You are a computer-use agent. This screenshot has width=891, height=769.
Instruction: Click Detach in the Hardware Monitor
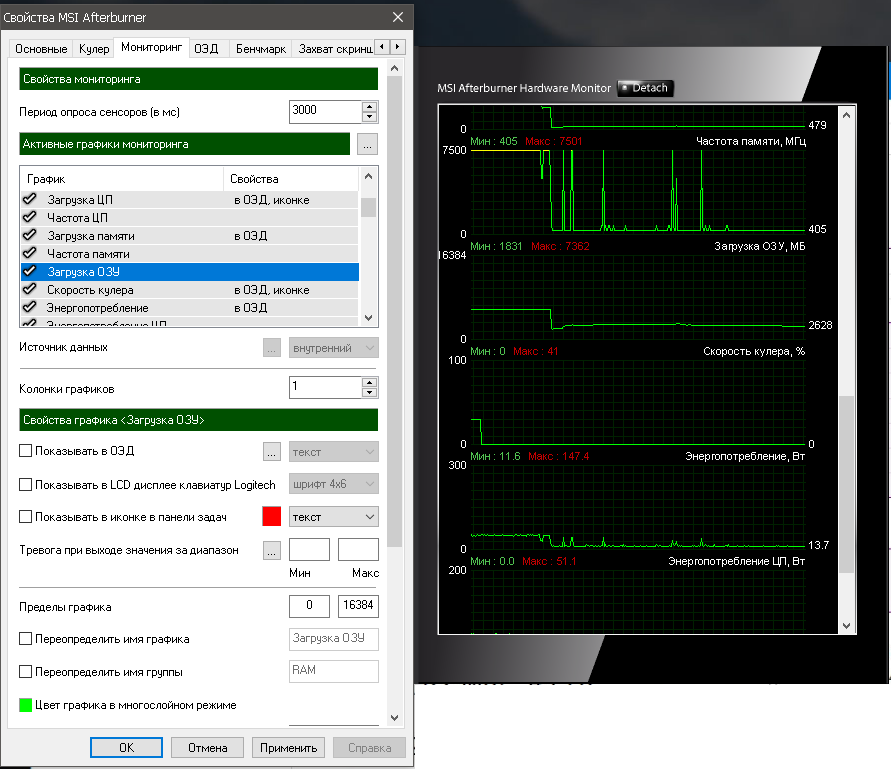click(646, 88)
